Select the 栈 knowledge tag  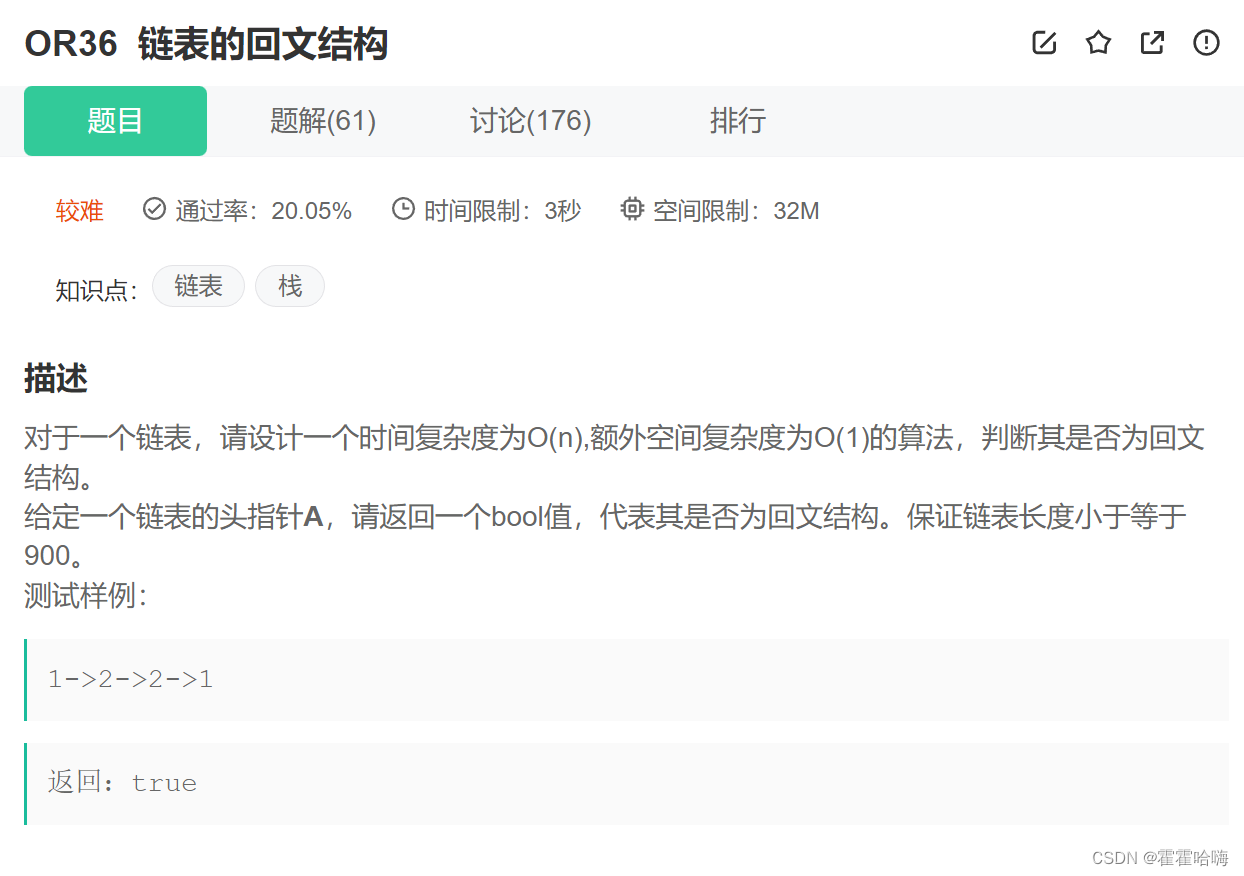coord(290,286)
